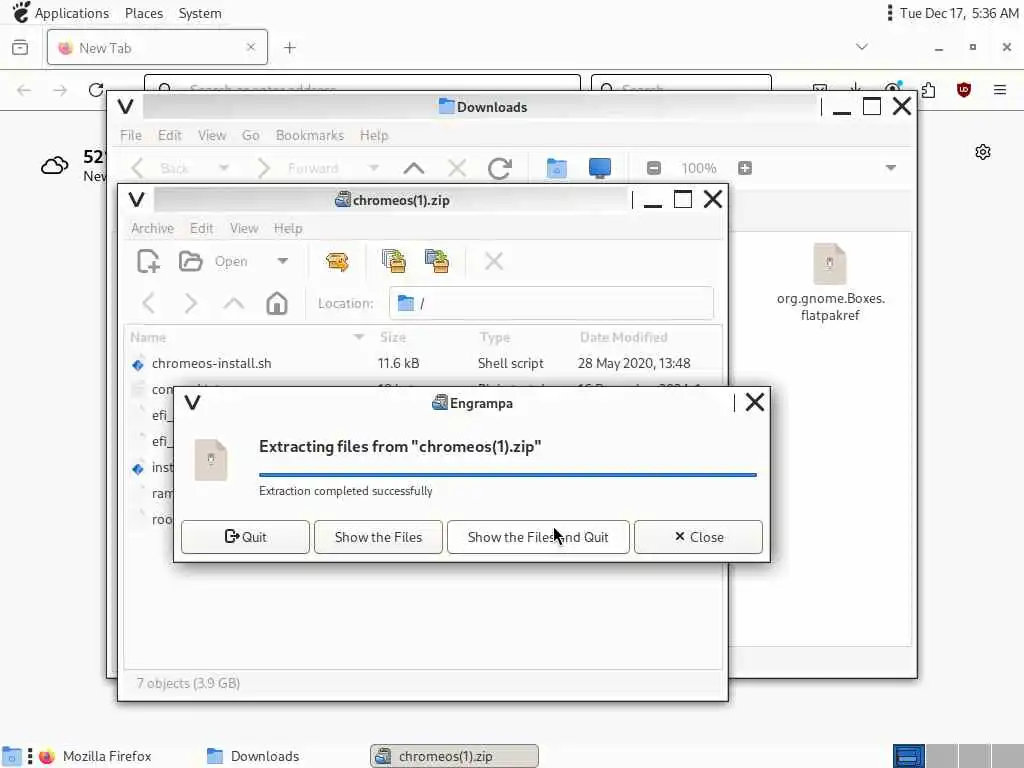The height and width of the screenshot is (768, 1024).
Task: Click the extraction progress bar
Action: tap(507, 475)
